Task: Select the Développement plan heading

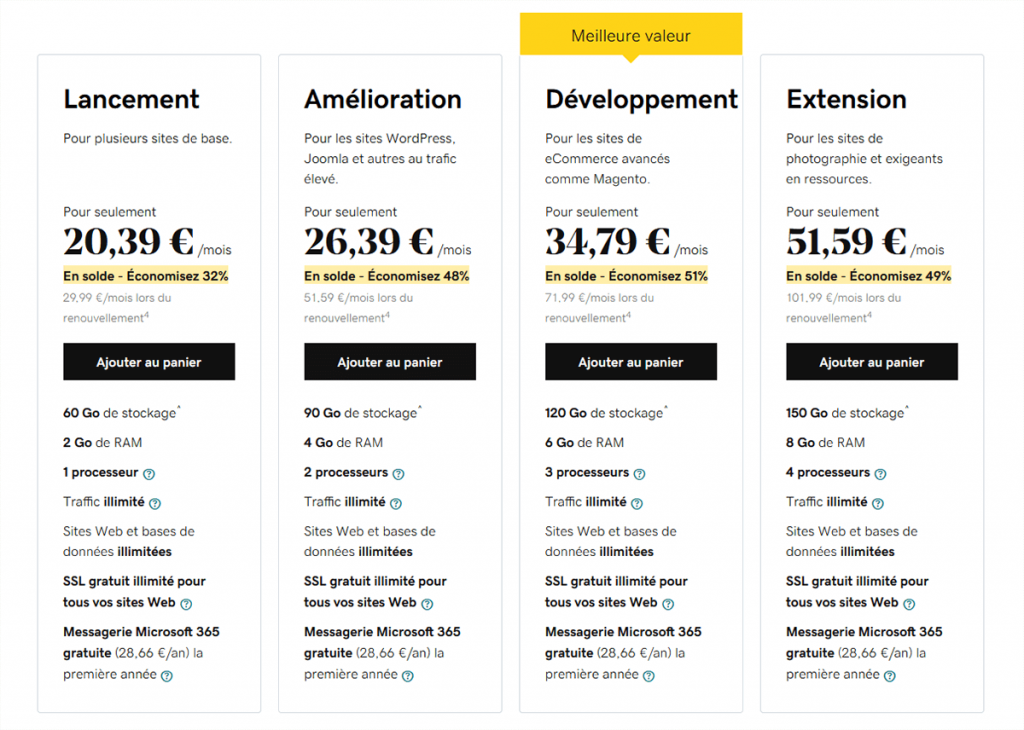Action: pos(641,99)
